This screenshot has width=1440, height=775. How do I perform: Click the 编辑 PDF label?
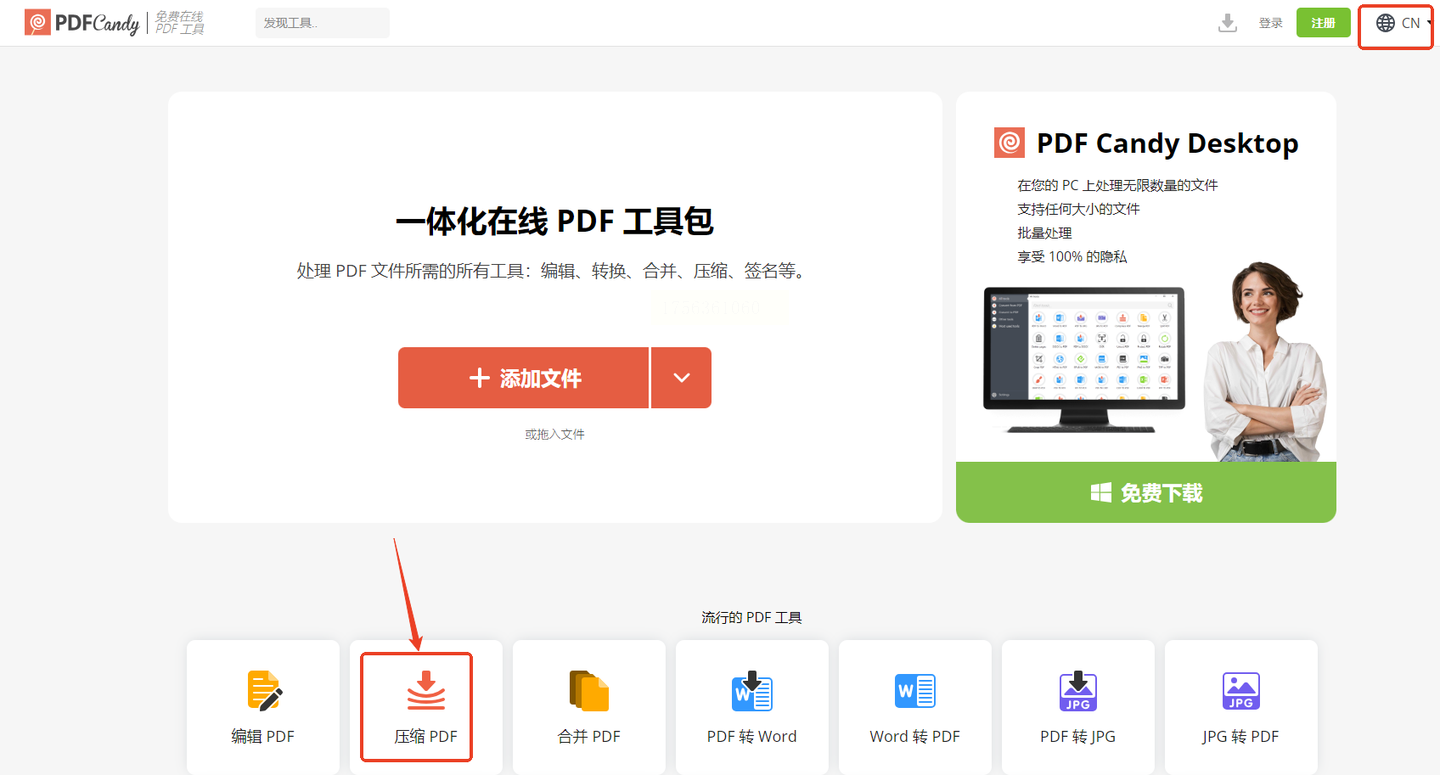coord(263,737)
